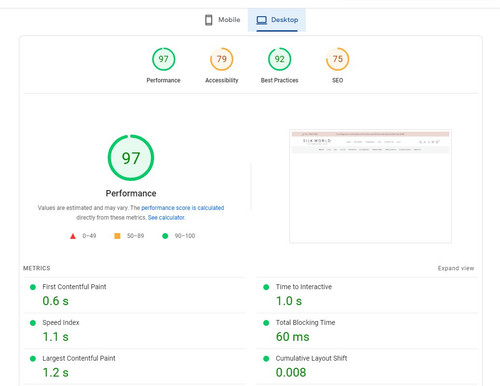500x386 pixels.
Task: Click the 0.008 value
Action: click(x=291, y=372)
